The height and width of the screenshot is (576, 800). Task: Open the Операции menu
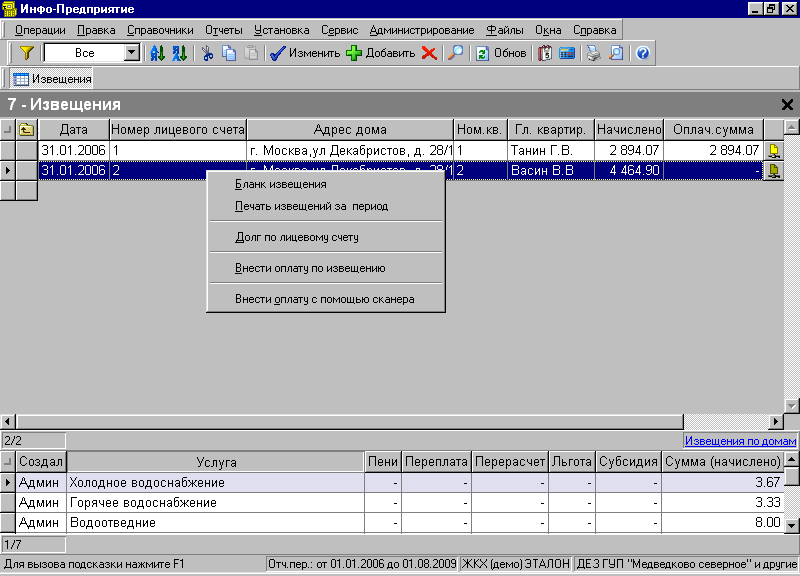coord(40,30)
